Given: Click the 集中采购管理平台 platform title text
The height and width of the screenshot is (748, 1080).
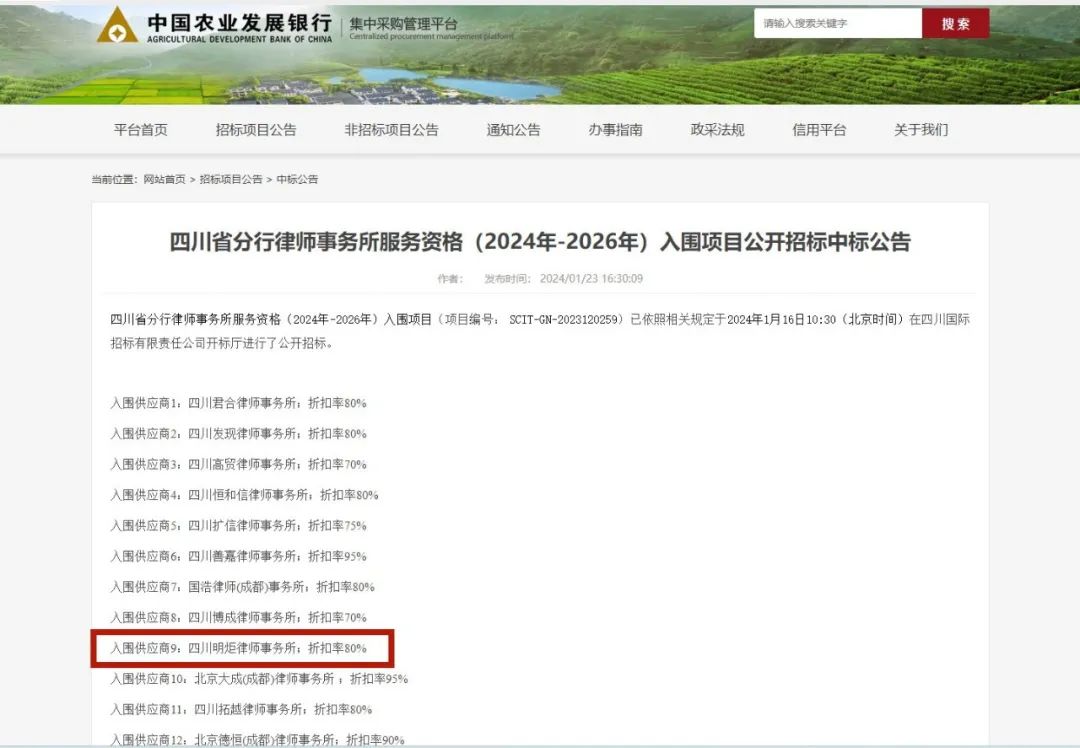Looking at the screenshot, I should coord(403,24).
